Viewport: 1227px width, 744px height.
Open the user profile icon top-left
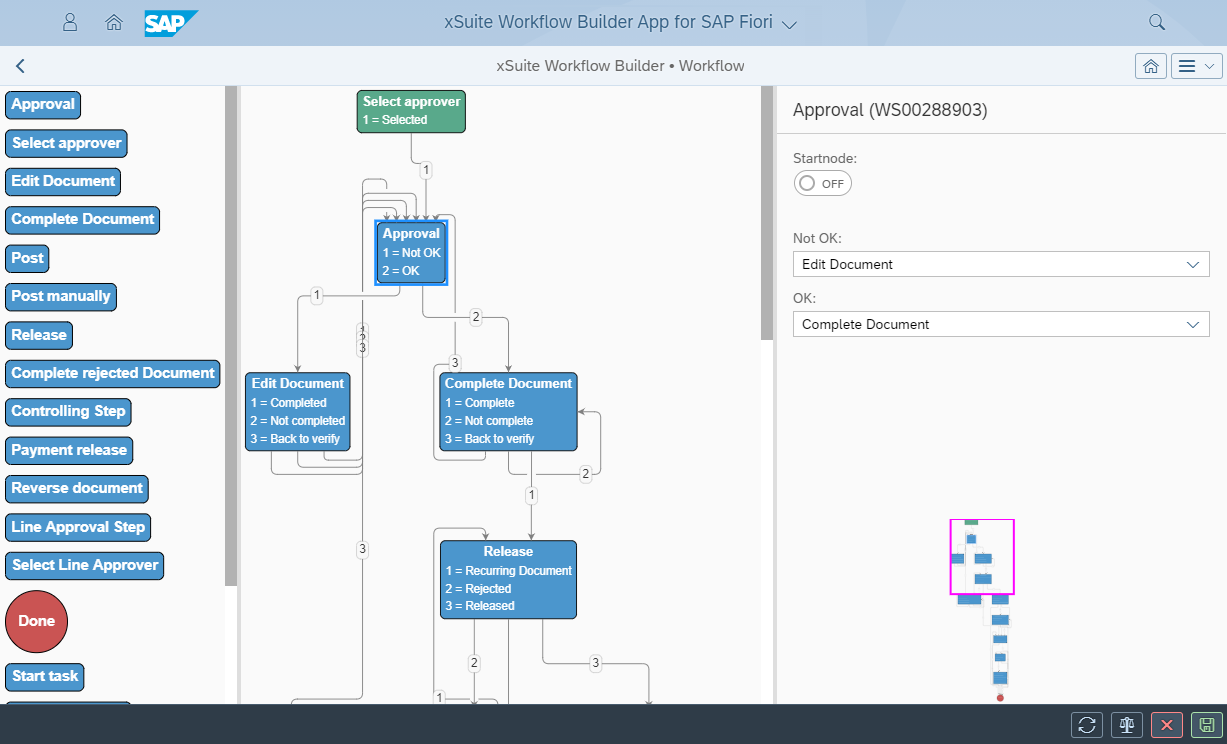(x=70, y=21)
